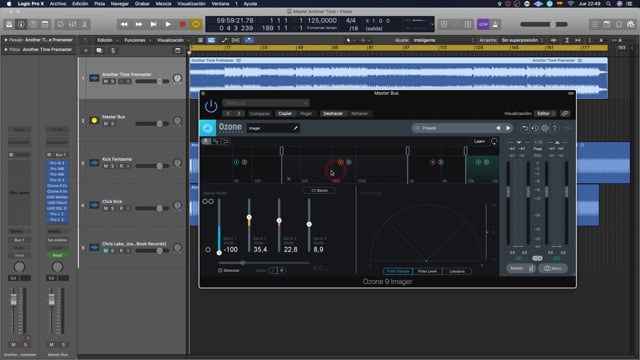
Task: Click the Rewind transport button
Action: click(124, 24)
